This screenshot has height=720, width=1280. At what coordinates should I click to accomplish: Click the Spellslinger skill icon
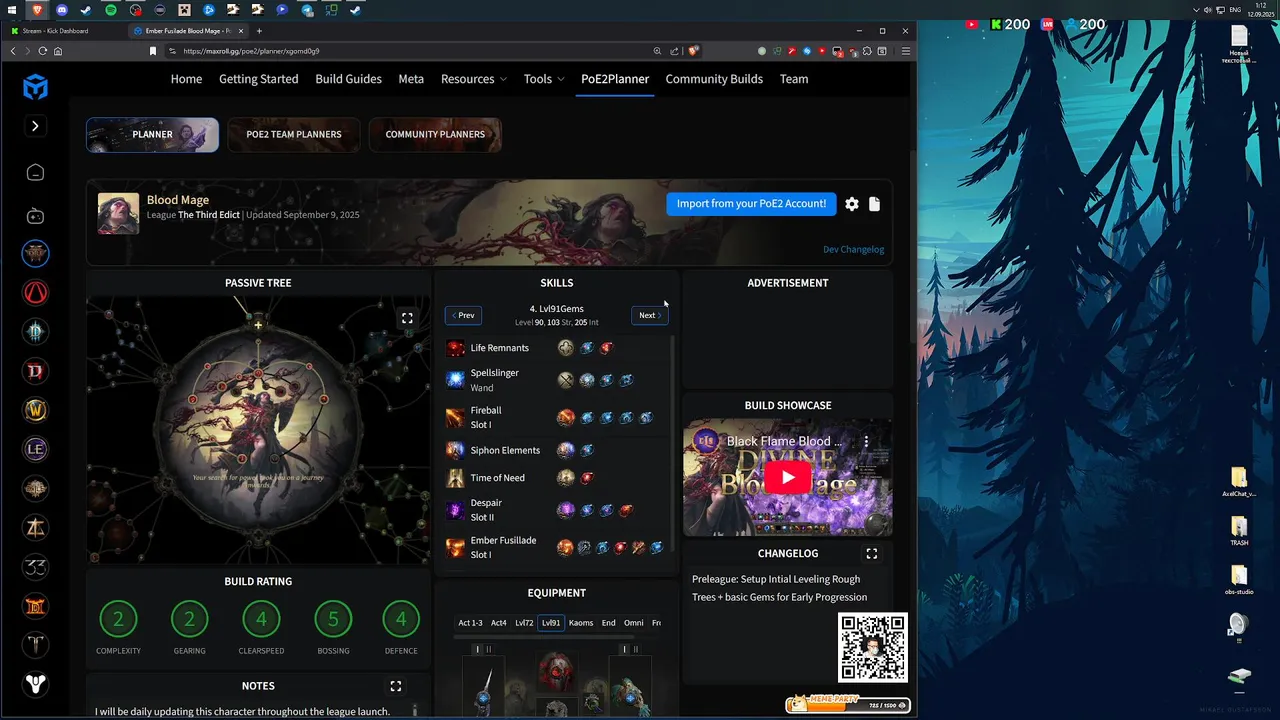[456, 380]
